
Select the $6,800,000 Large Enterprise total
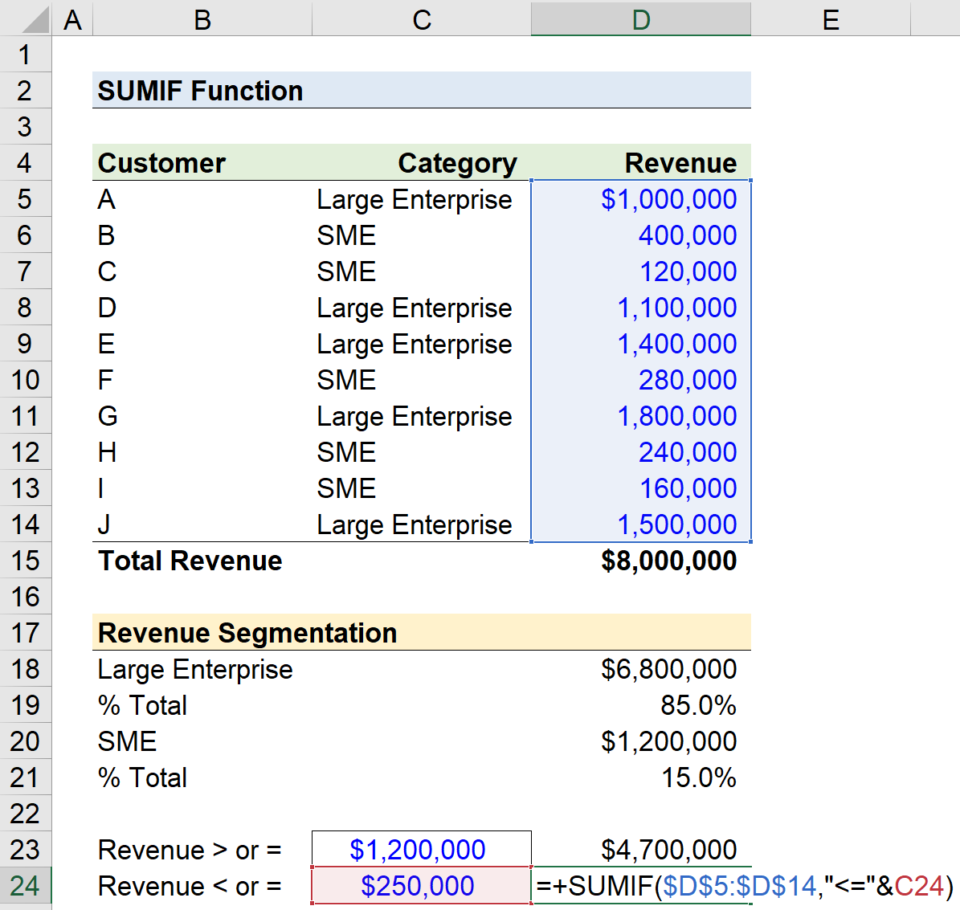(668, 669)
